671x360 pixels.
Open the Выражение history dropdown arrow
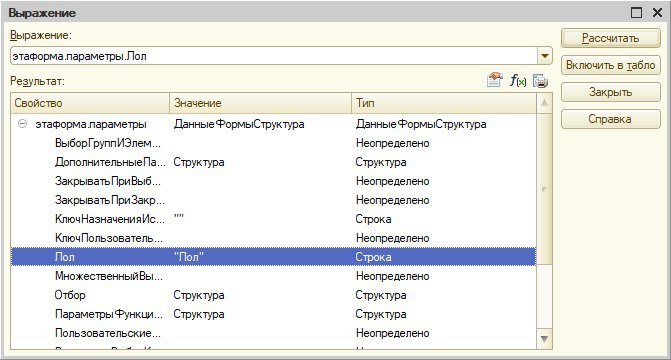pos(544,56)
